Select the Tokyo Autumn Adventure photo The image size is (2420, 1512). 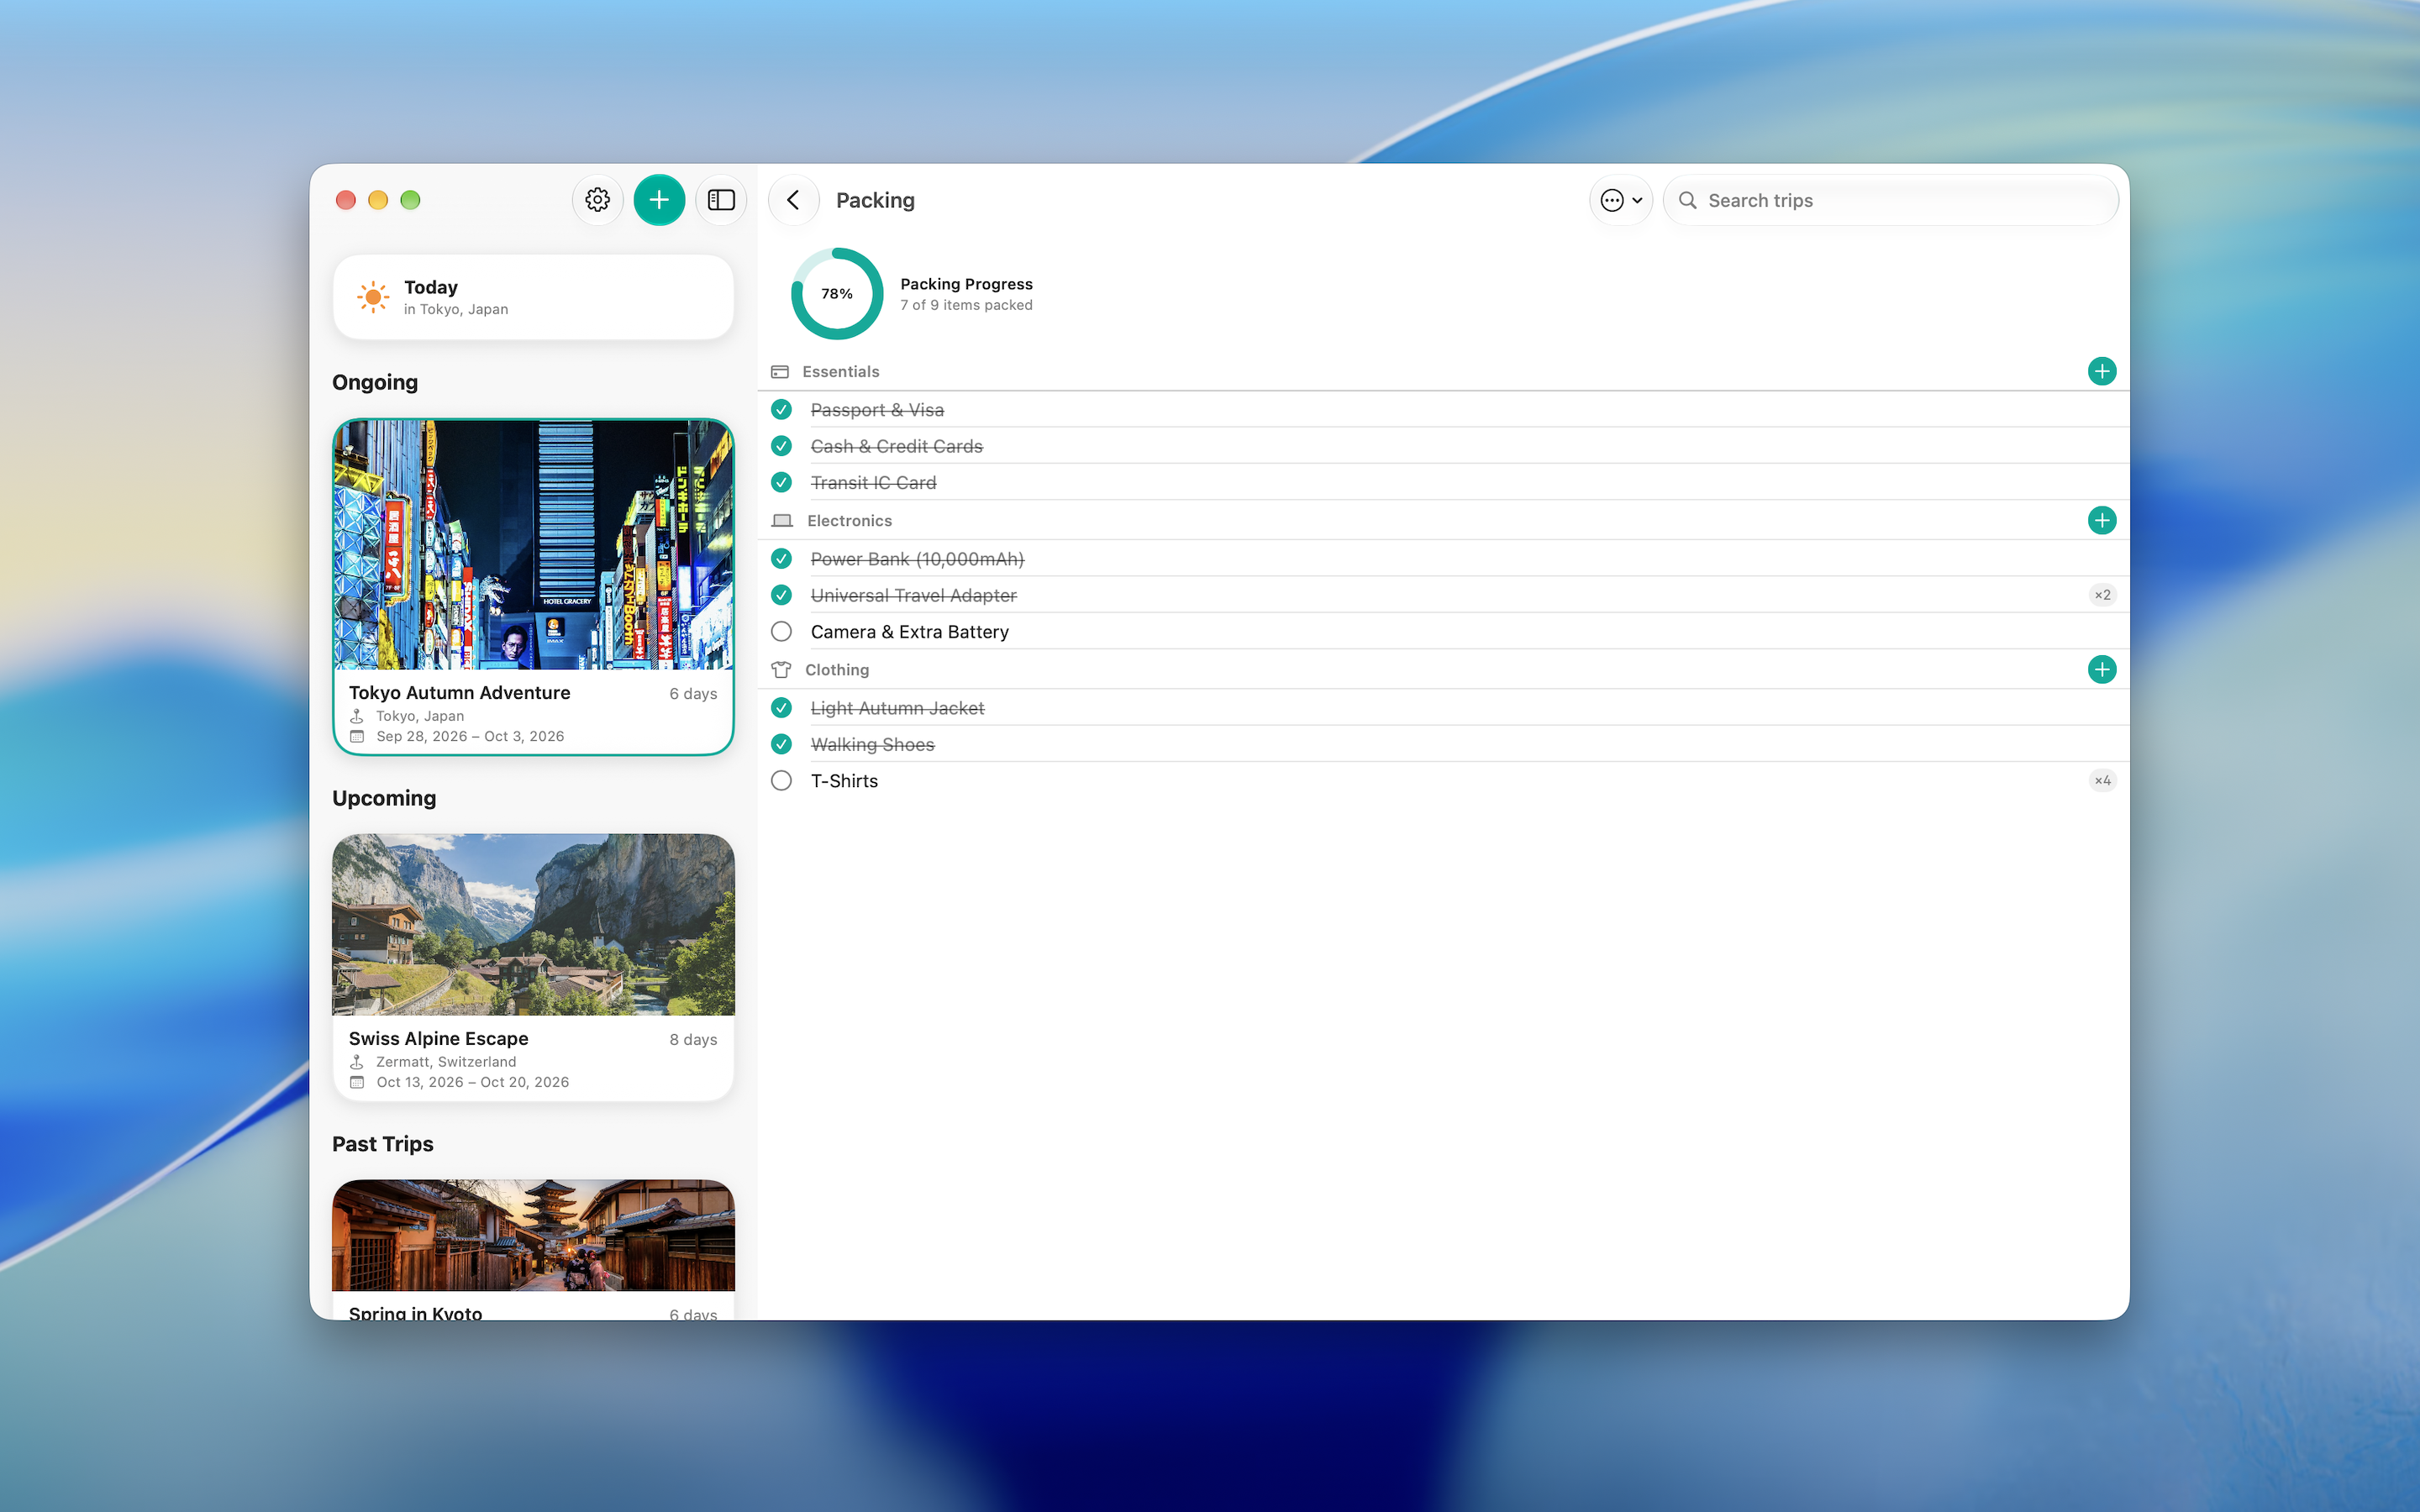pyautogui.click(x=533, y=545)
